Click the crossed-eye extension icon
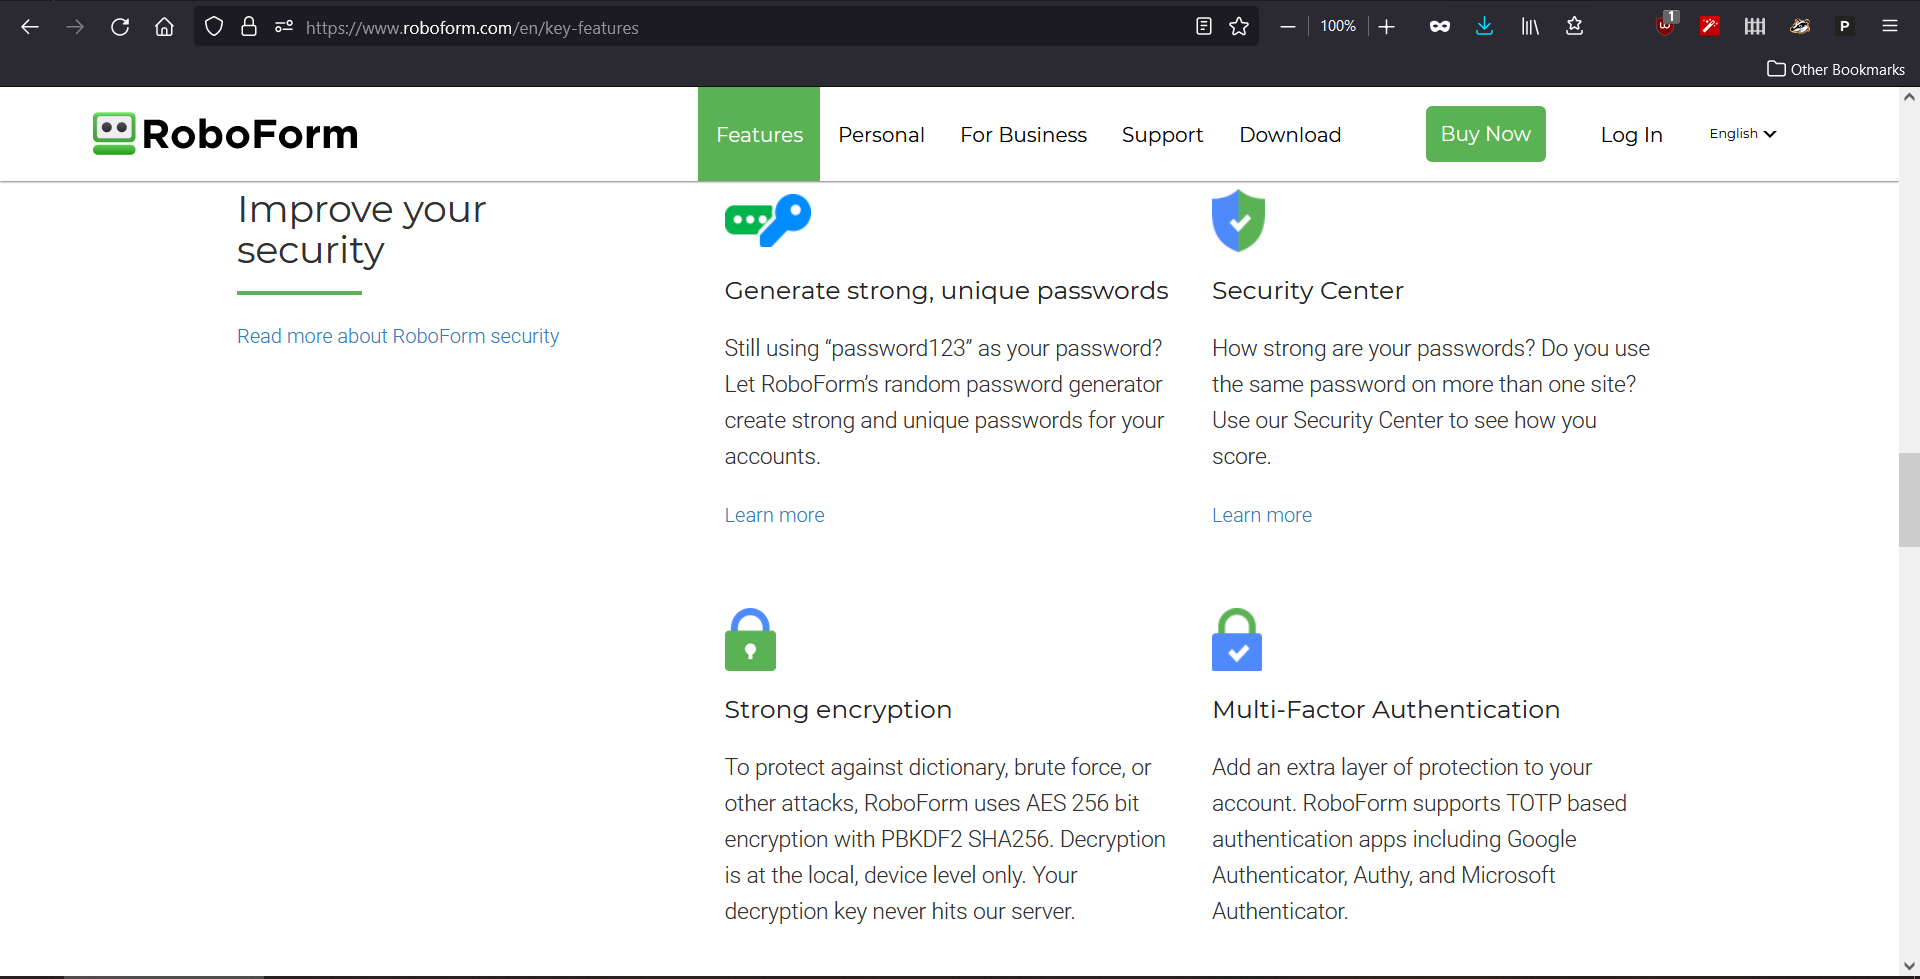 pyautogui.click(x=1800, y=27)
